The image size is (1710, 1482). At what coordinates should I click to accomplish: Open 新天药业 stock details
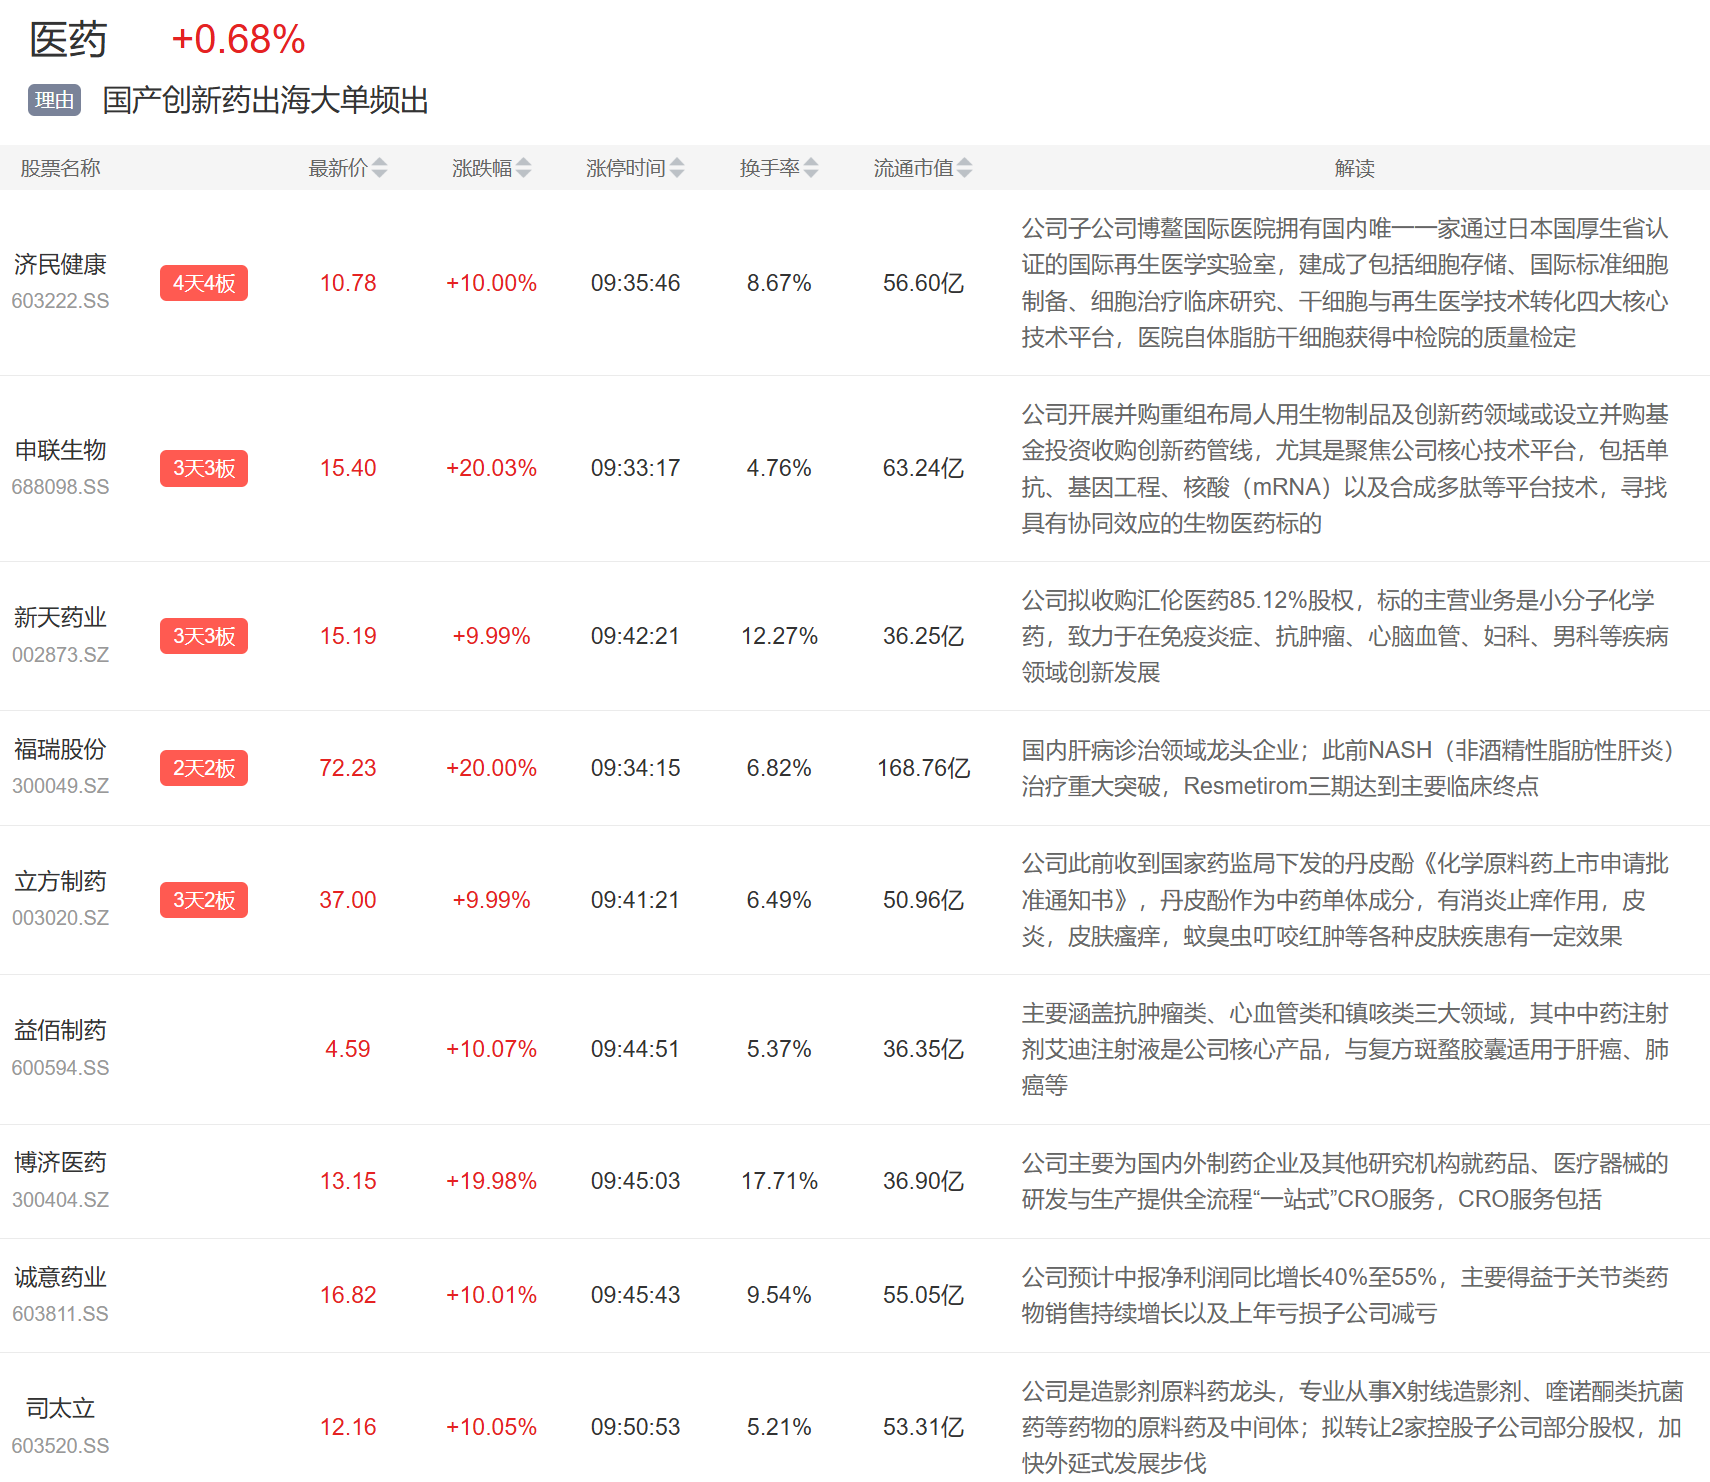point(60,618)
